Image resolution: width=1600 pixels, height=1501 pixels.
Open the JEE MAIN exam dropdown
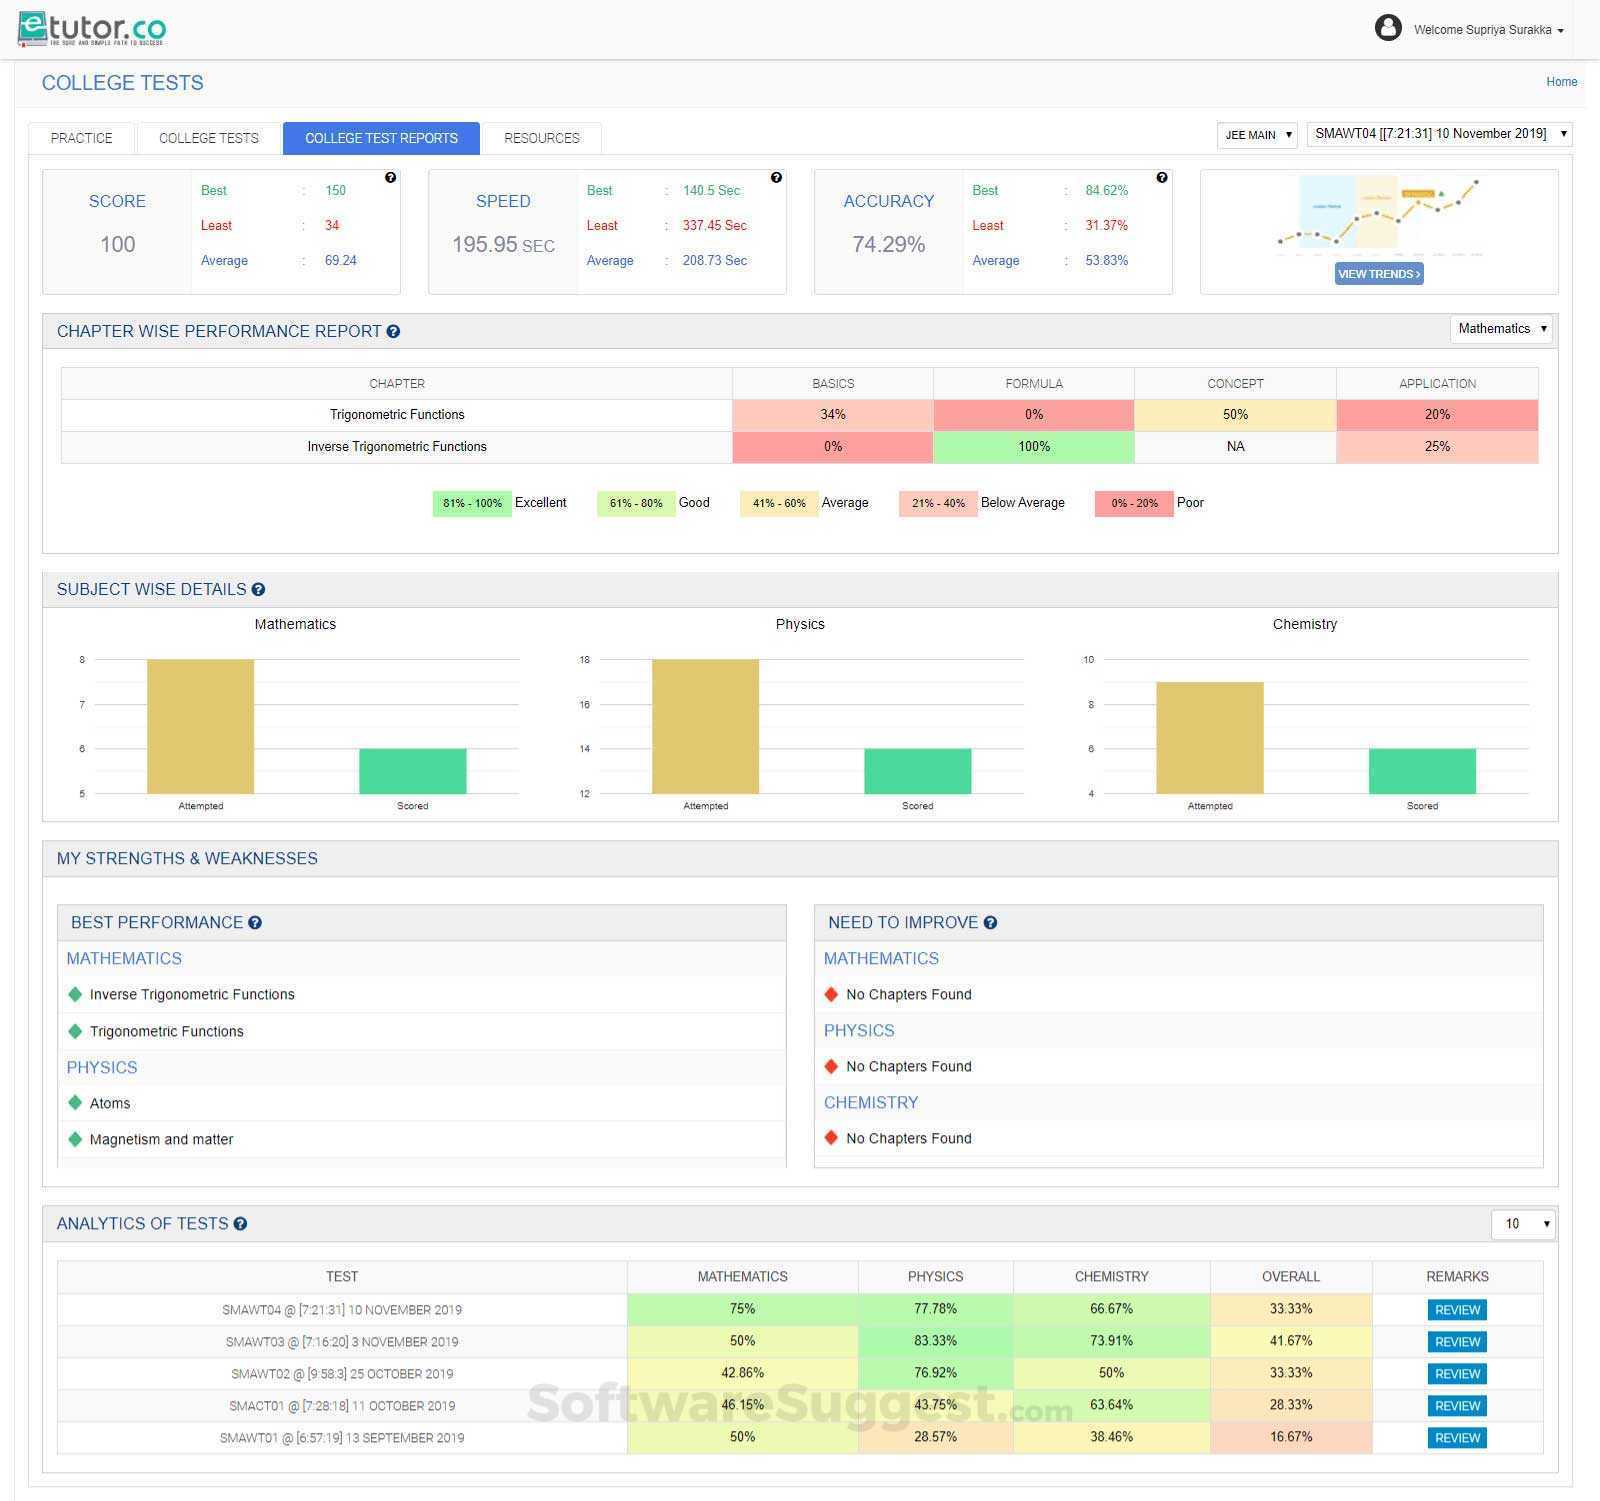tap(1256, 134)
